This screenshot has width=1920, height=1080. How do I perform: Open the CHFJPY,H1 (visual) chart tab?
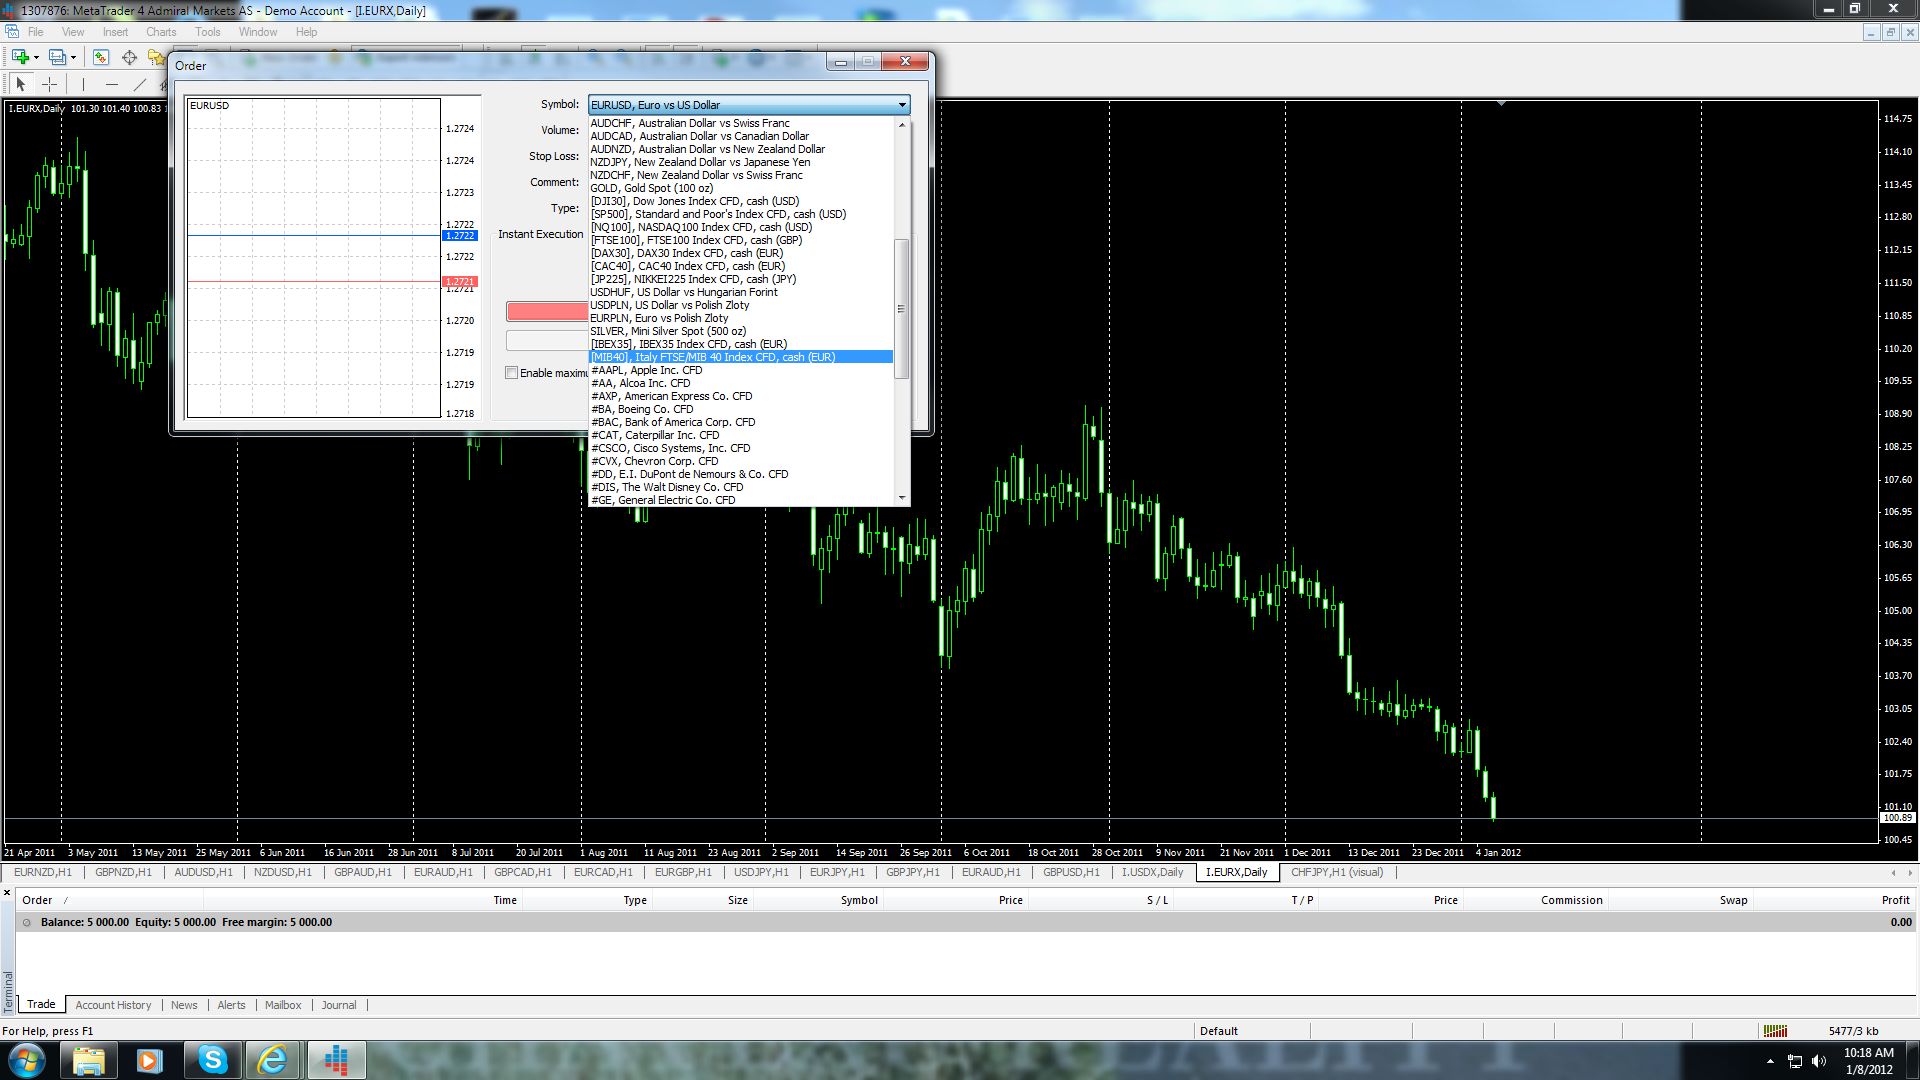pos(1337,872)
